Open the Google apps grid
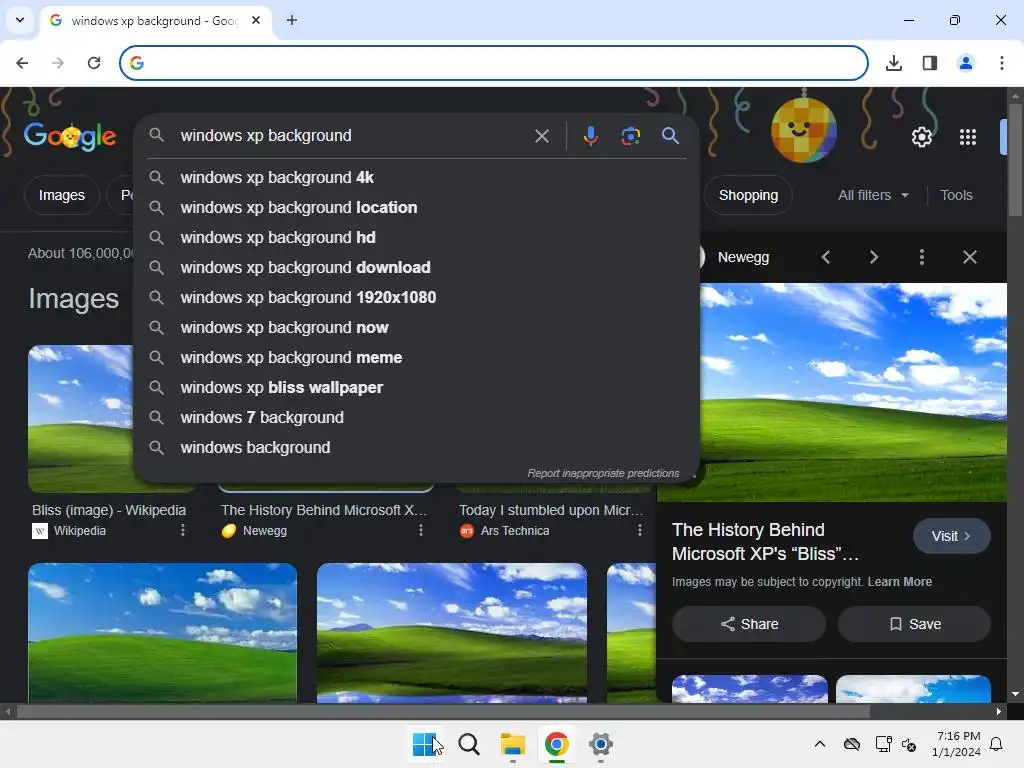 click(968, 136)
